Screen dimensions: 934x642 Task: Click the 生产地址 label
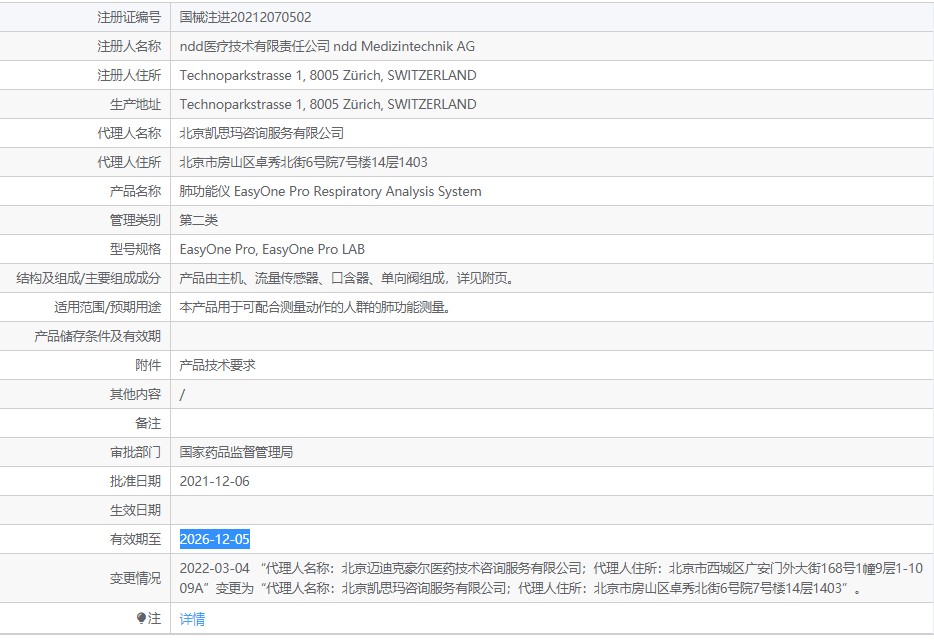pyautogui.click(x=135, y=104)
